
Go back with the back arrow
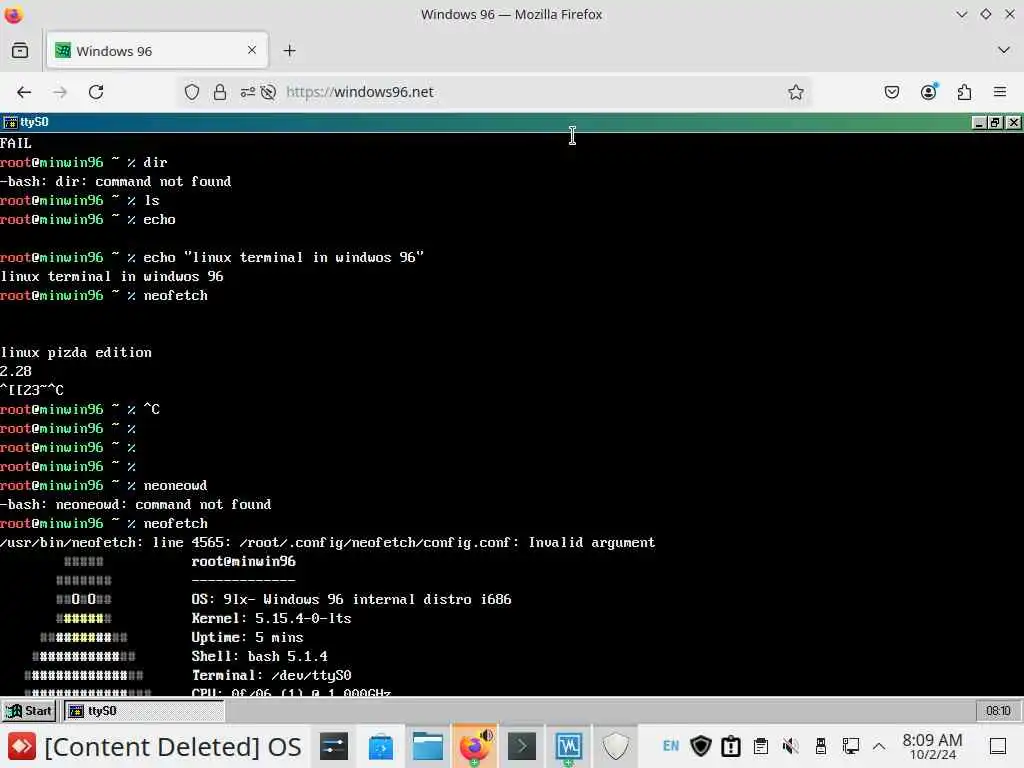pyautogui.click(x=24, y=92)
